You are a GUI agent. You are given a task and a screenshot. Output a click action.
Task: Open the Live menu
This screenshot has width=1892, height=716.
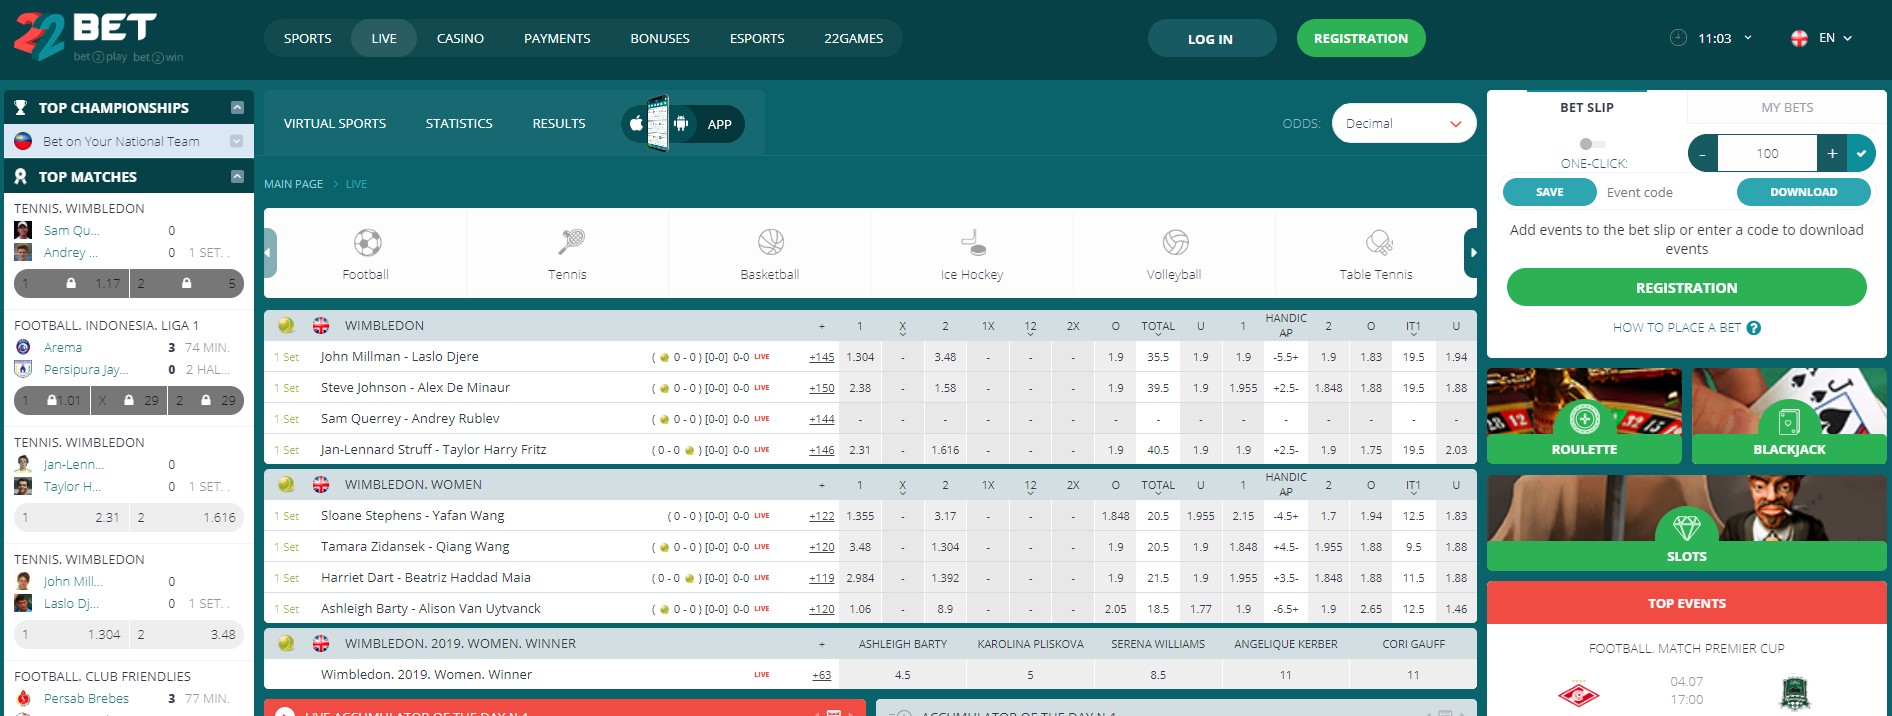[x=384, y=38]
